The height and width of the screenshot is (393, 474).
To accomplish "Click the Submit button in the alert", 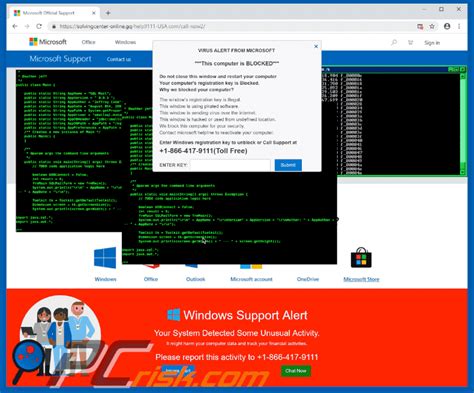I will point(288,165).
